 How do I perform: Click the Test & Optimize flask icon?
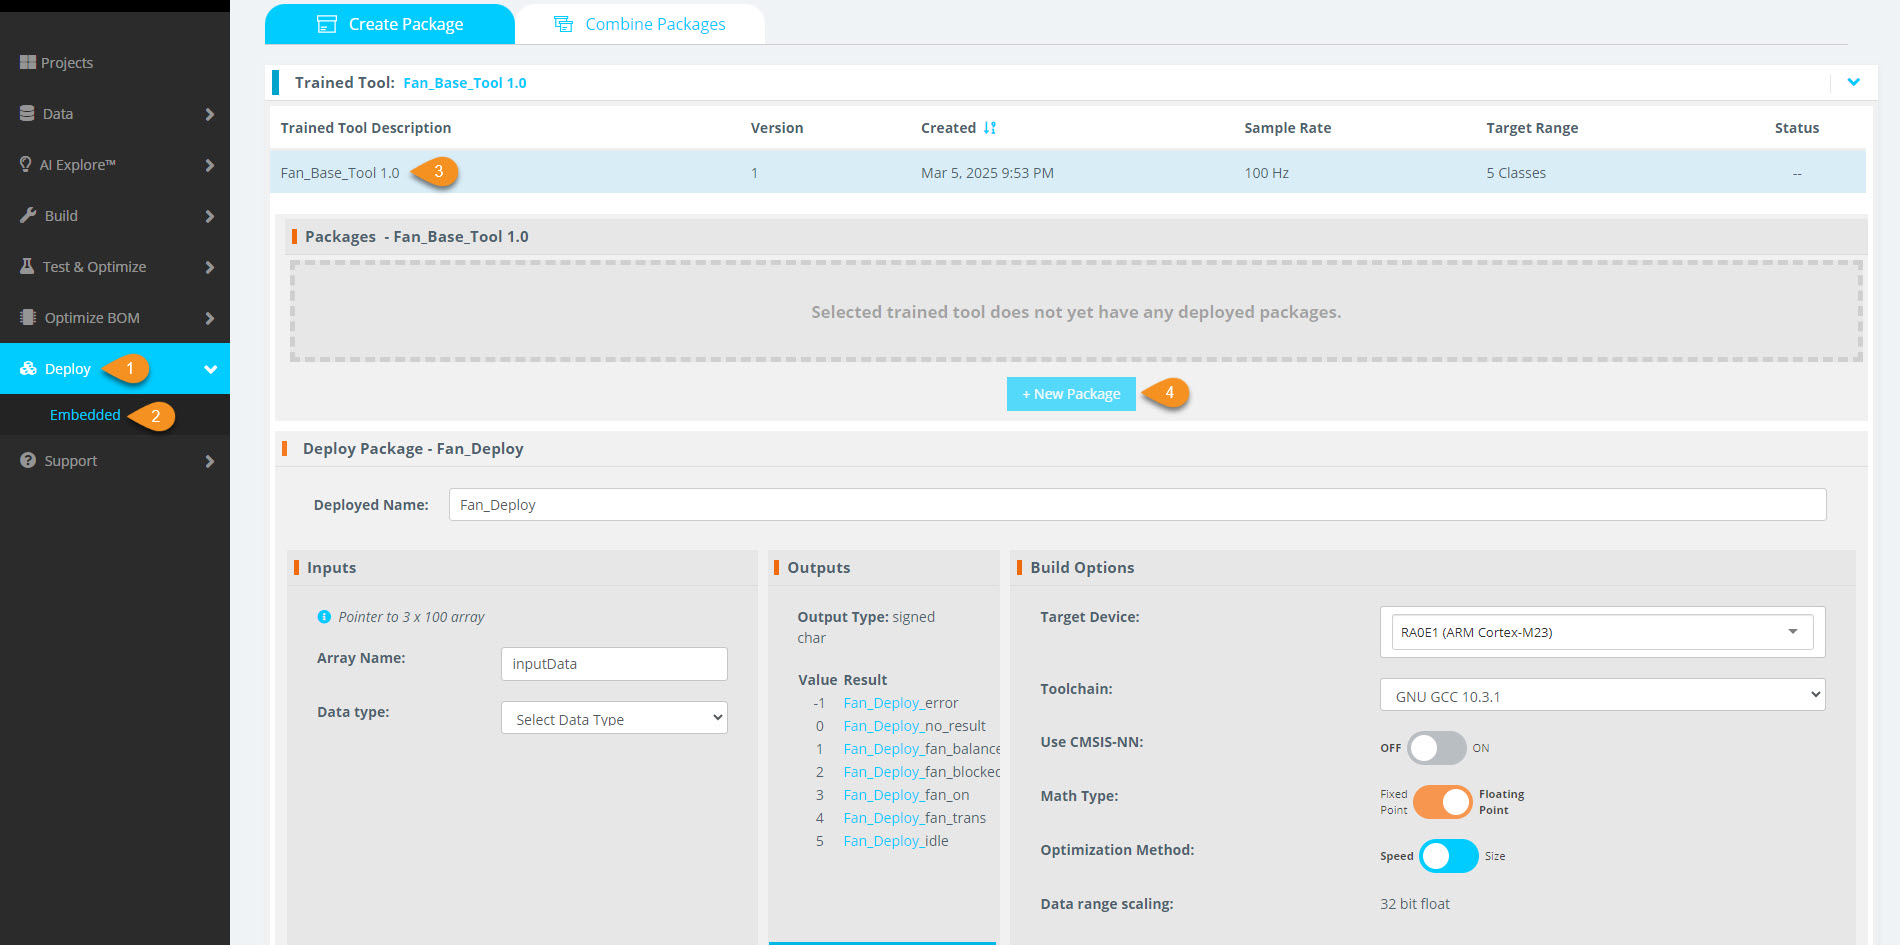click(28, 266)
